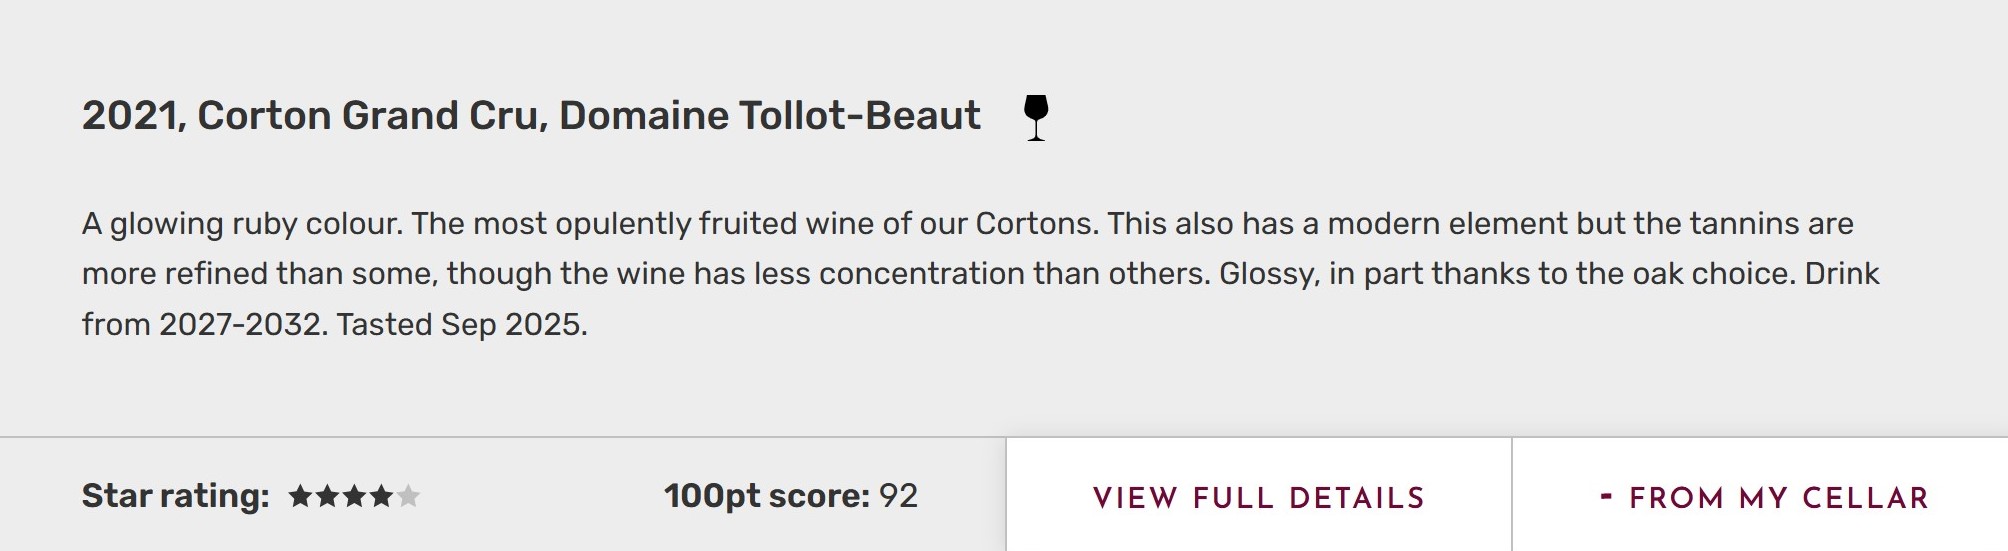Click Domaine Tollot-Beaut producer name
The image size is (2008, 551).
(x=769, y=116)
